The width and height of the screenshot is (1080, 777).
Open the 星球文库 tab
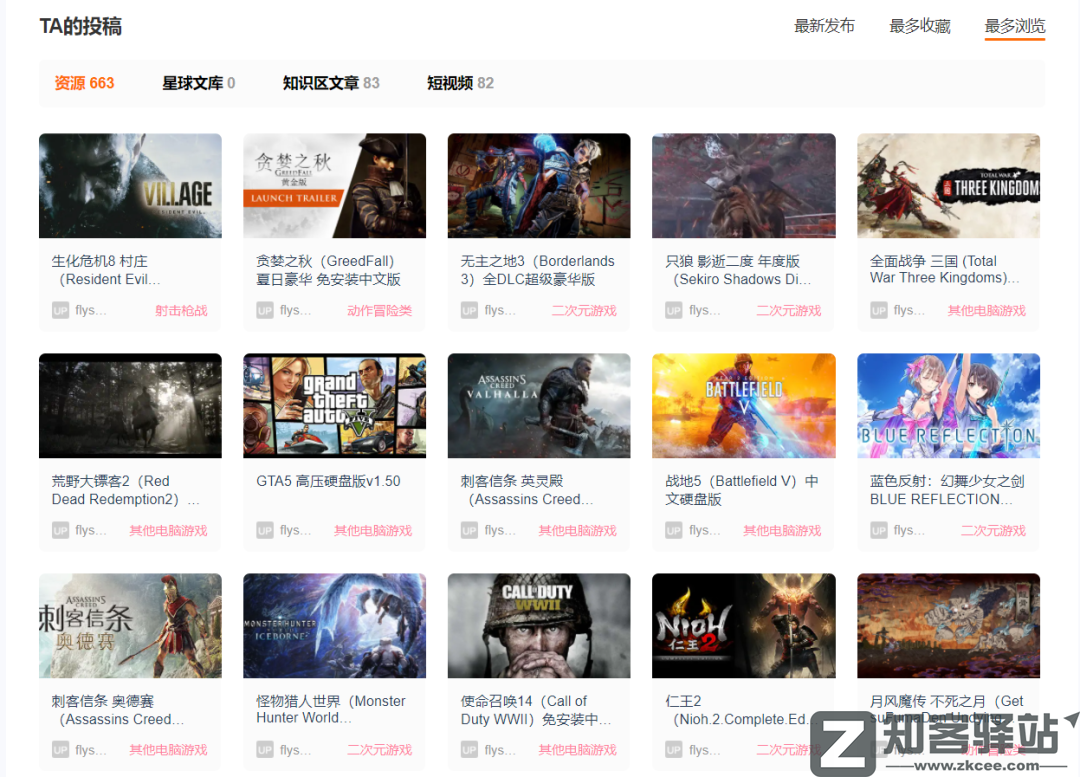coord(198,83)
